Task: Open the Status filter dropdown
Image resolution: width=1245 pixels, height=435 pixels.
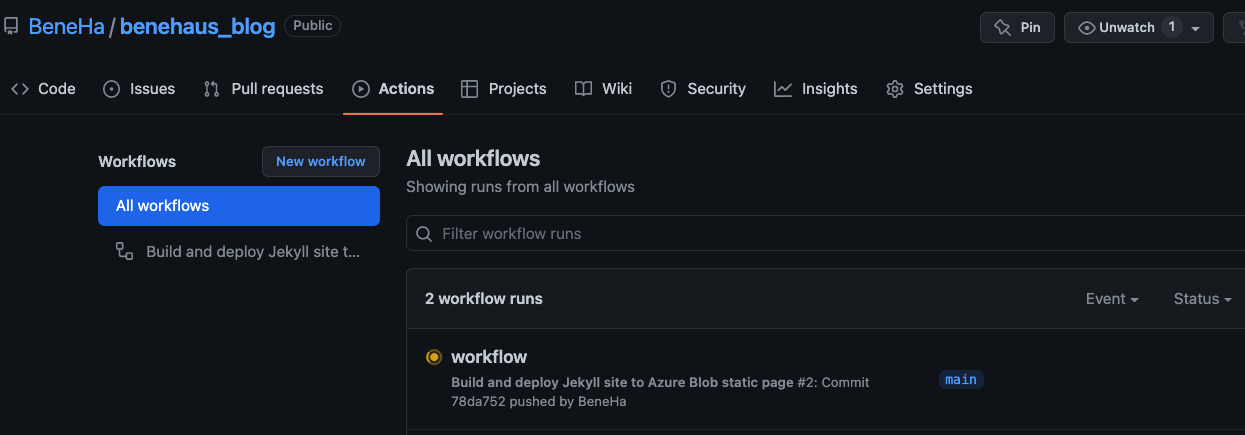Action: coord(1202,299)
